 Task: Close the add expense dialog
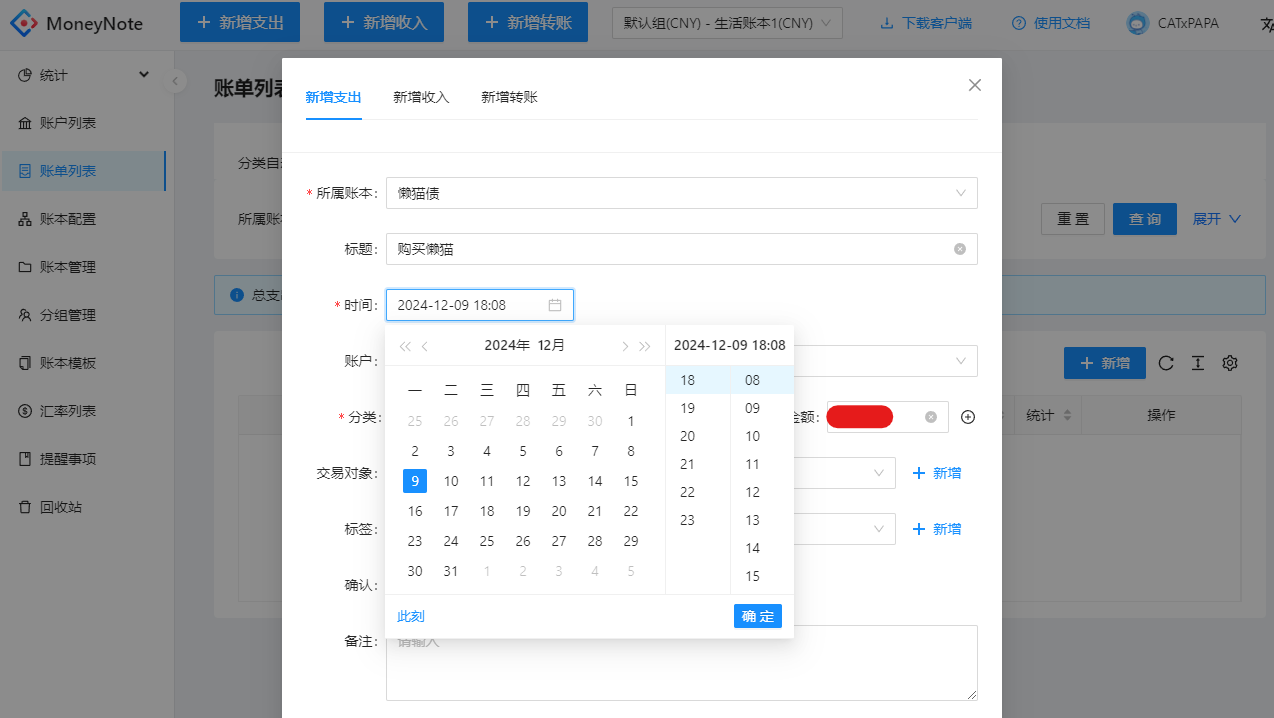tap(975, 85)
